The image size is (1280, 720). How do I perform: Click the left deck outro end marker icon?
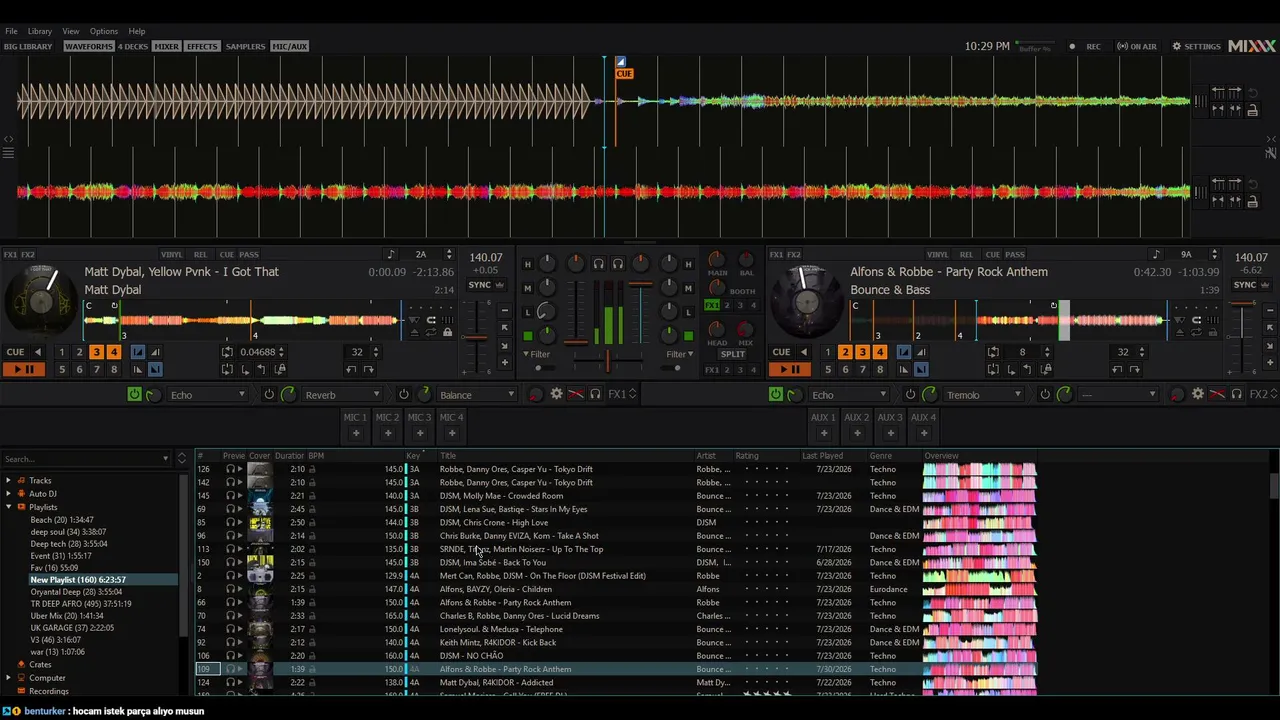pos(155,370)
